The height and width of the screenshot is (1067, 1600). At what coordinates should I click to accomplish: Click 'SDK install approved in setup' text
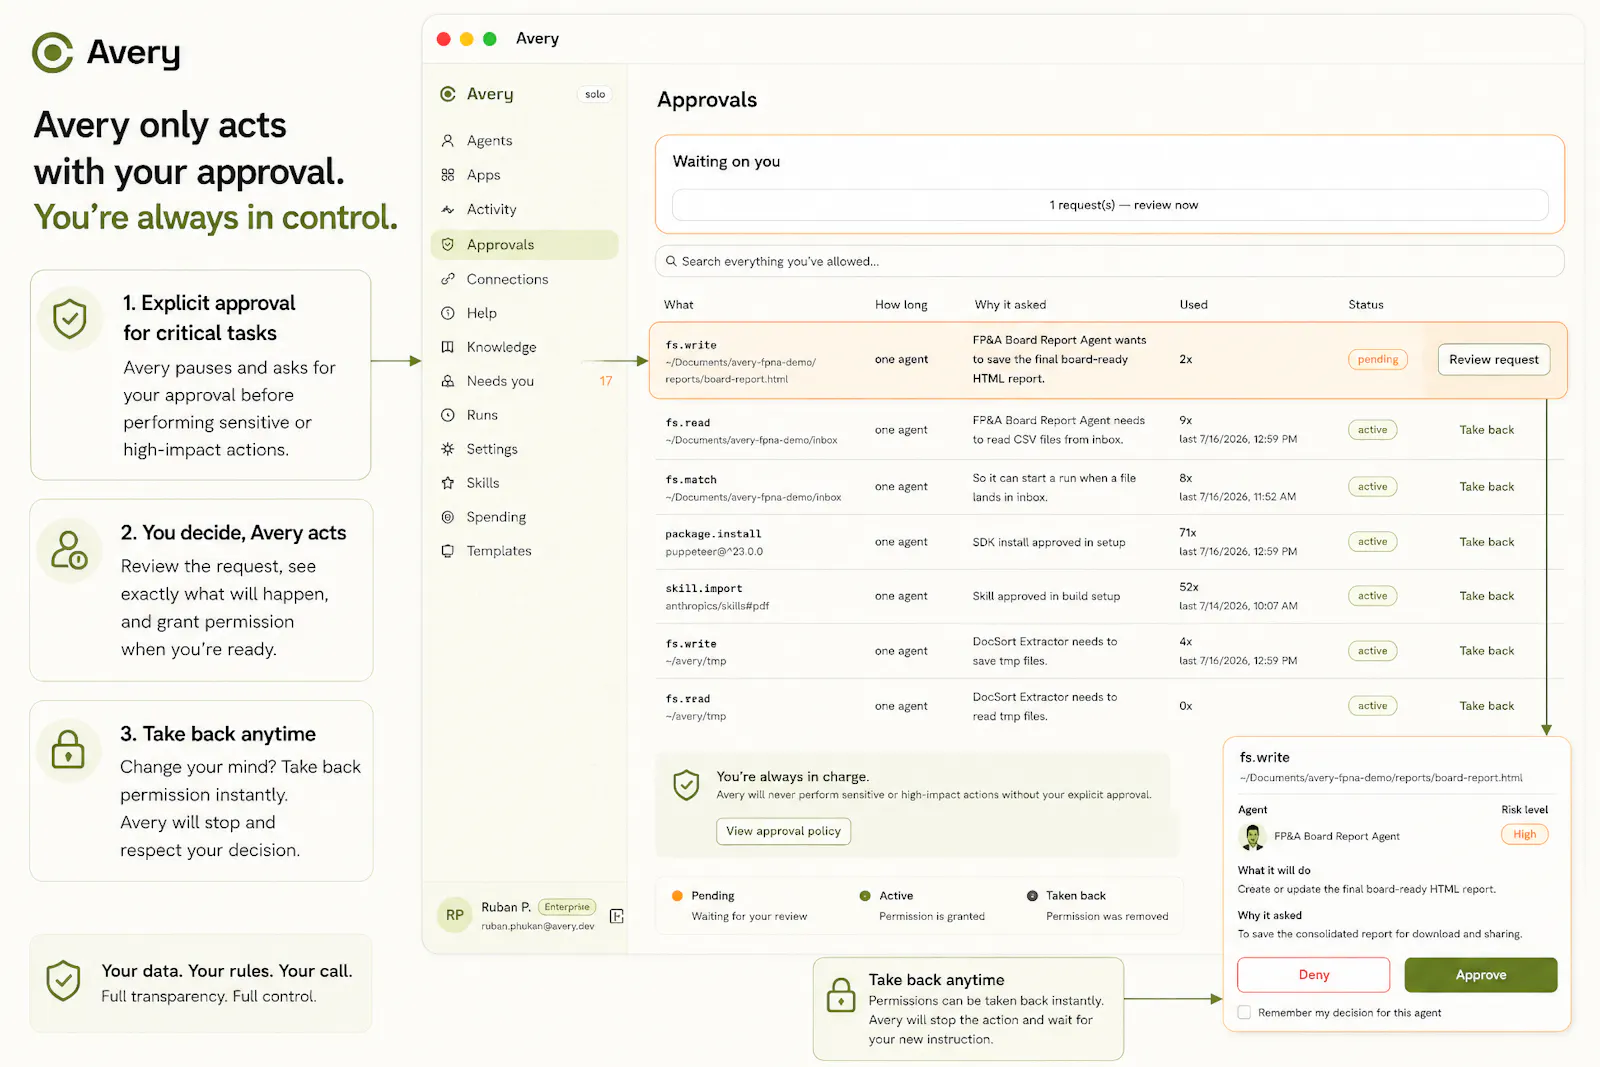pyautogui.click(x=1049, y=542)
